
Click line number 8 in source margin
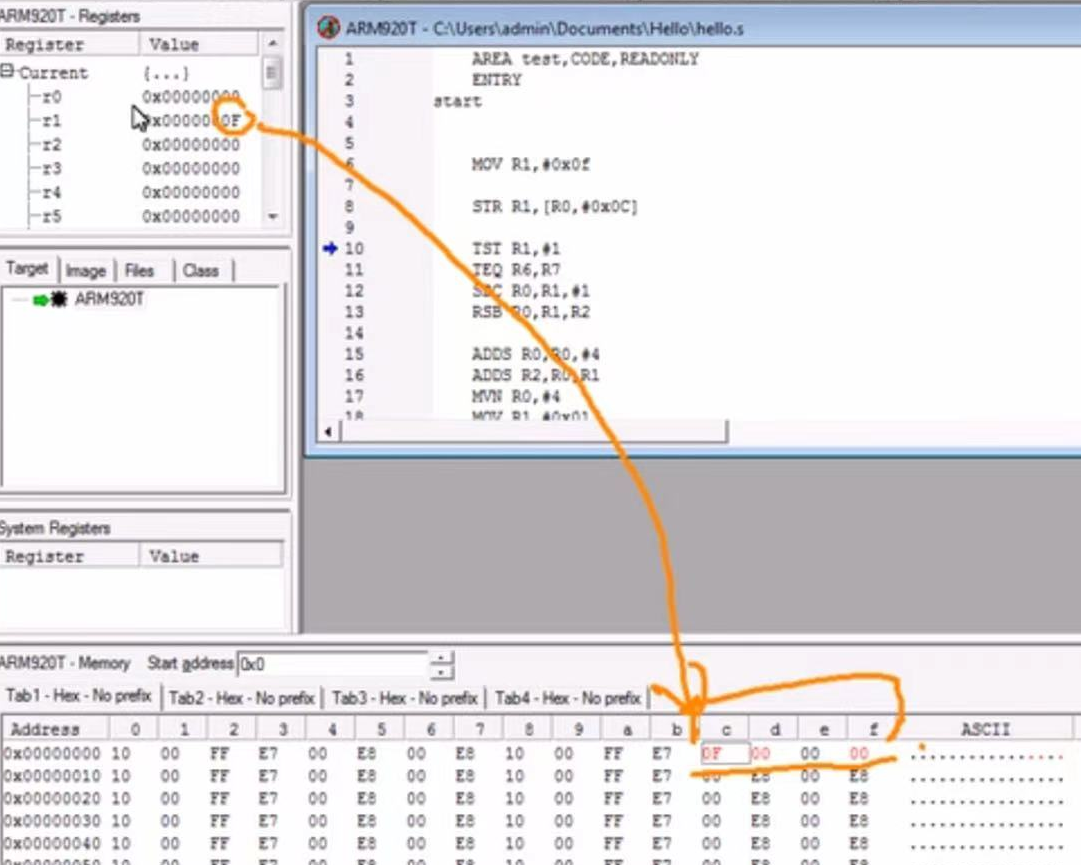(350, 206)
